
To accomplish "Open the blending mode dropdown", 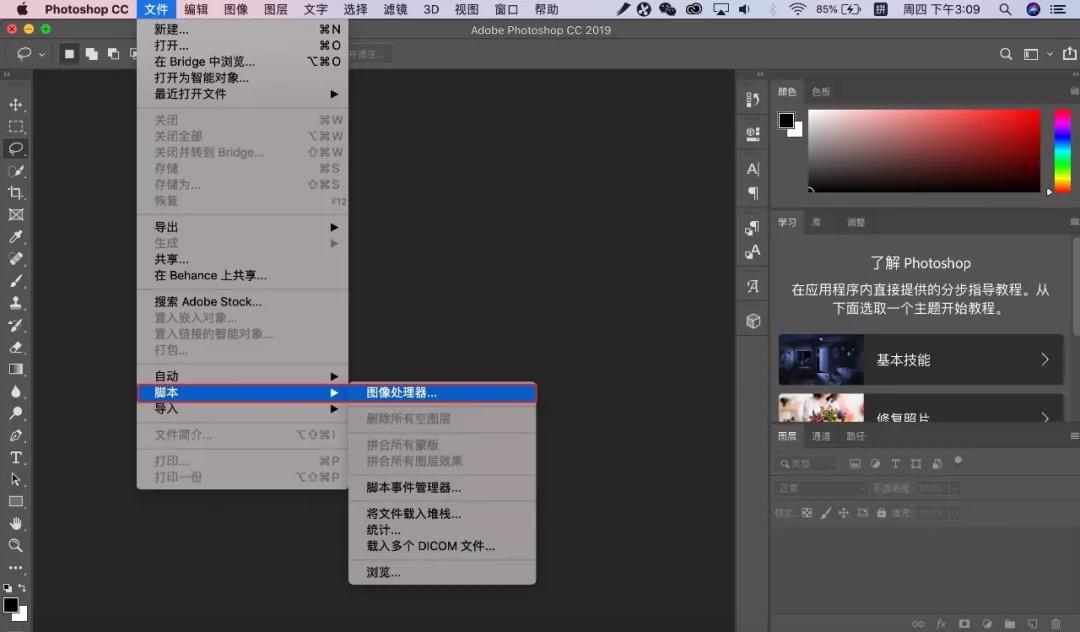I will click(818, 488).
